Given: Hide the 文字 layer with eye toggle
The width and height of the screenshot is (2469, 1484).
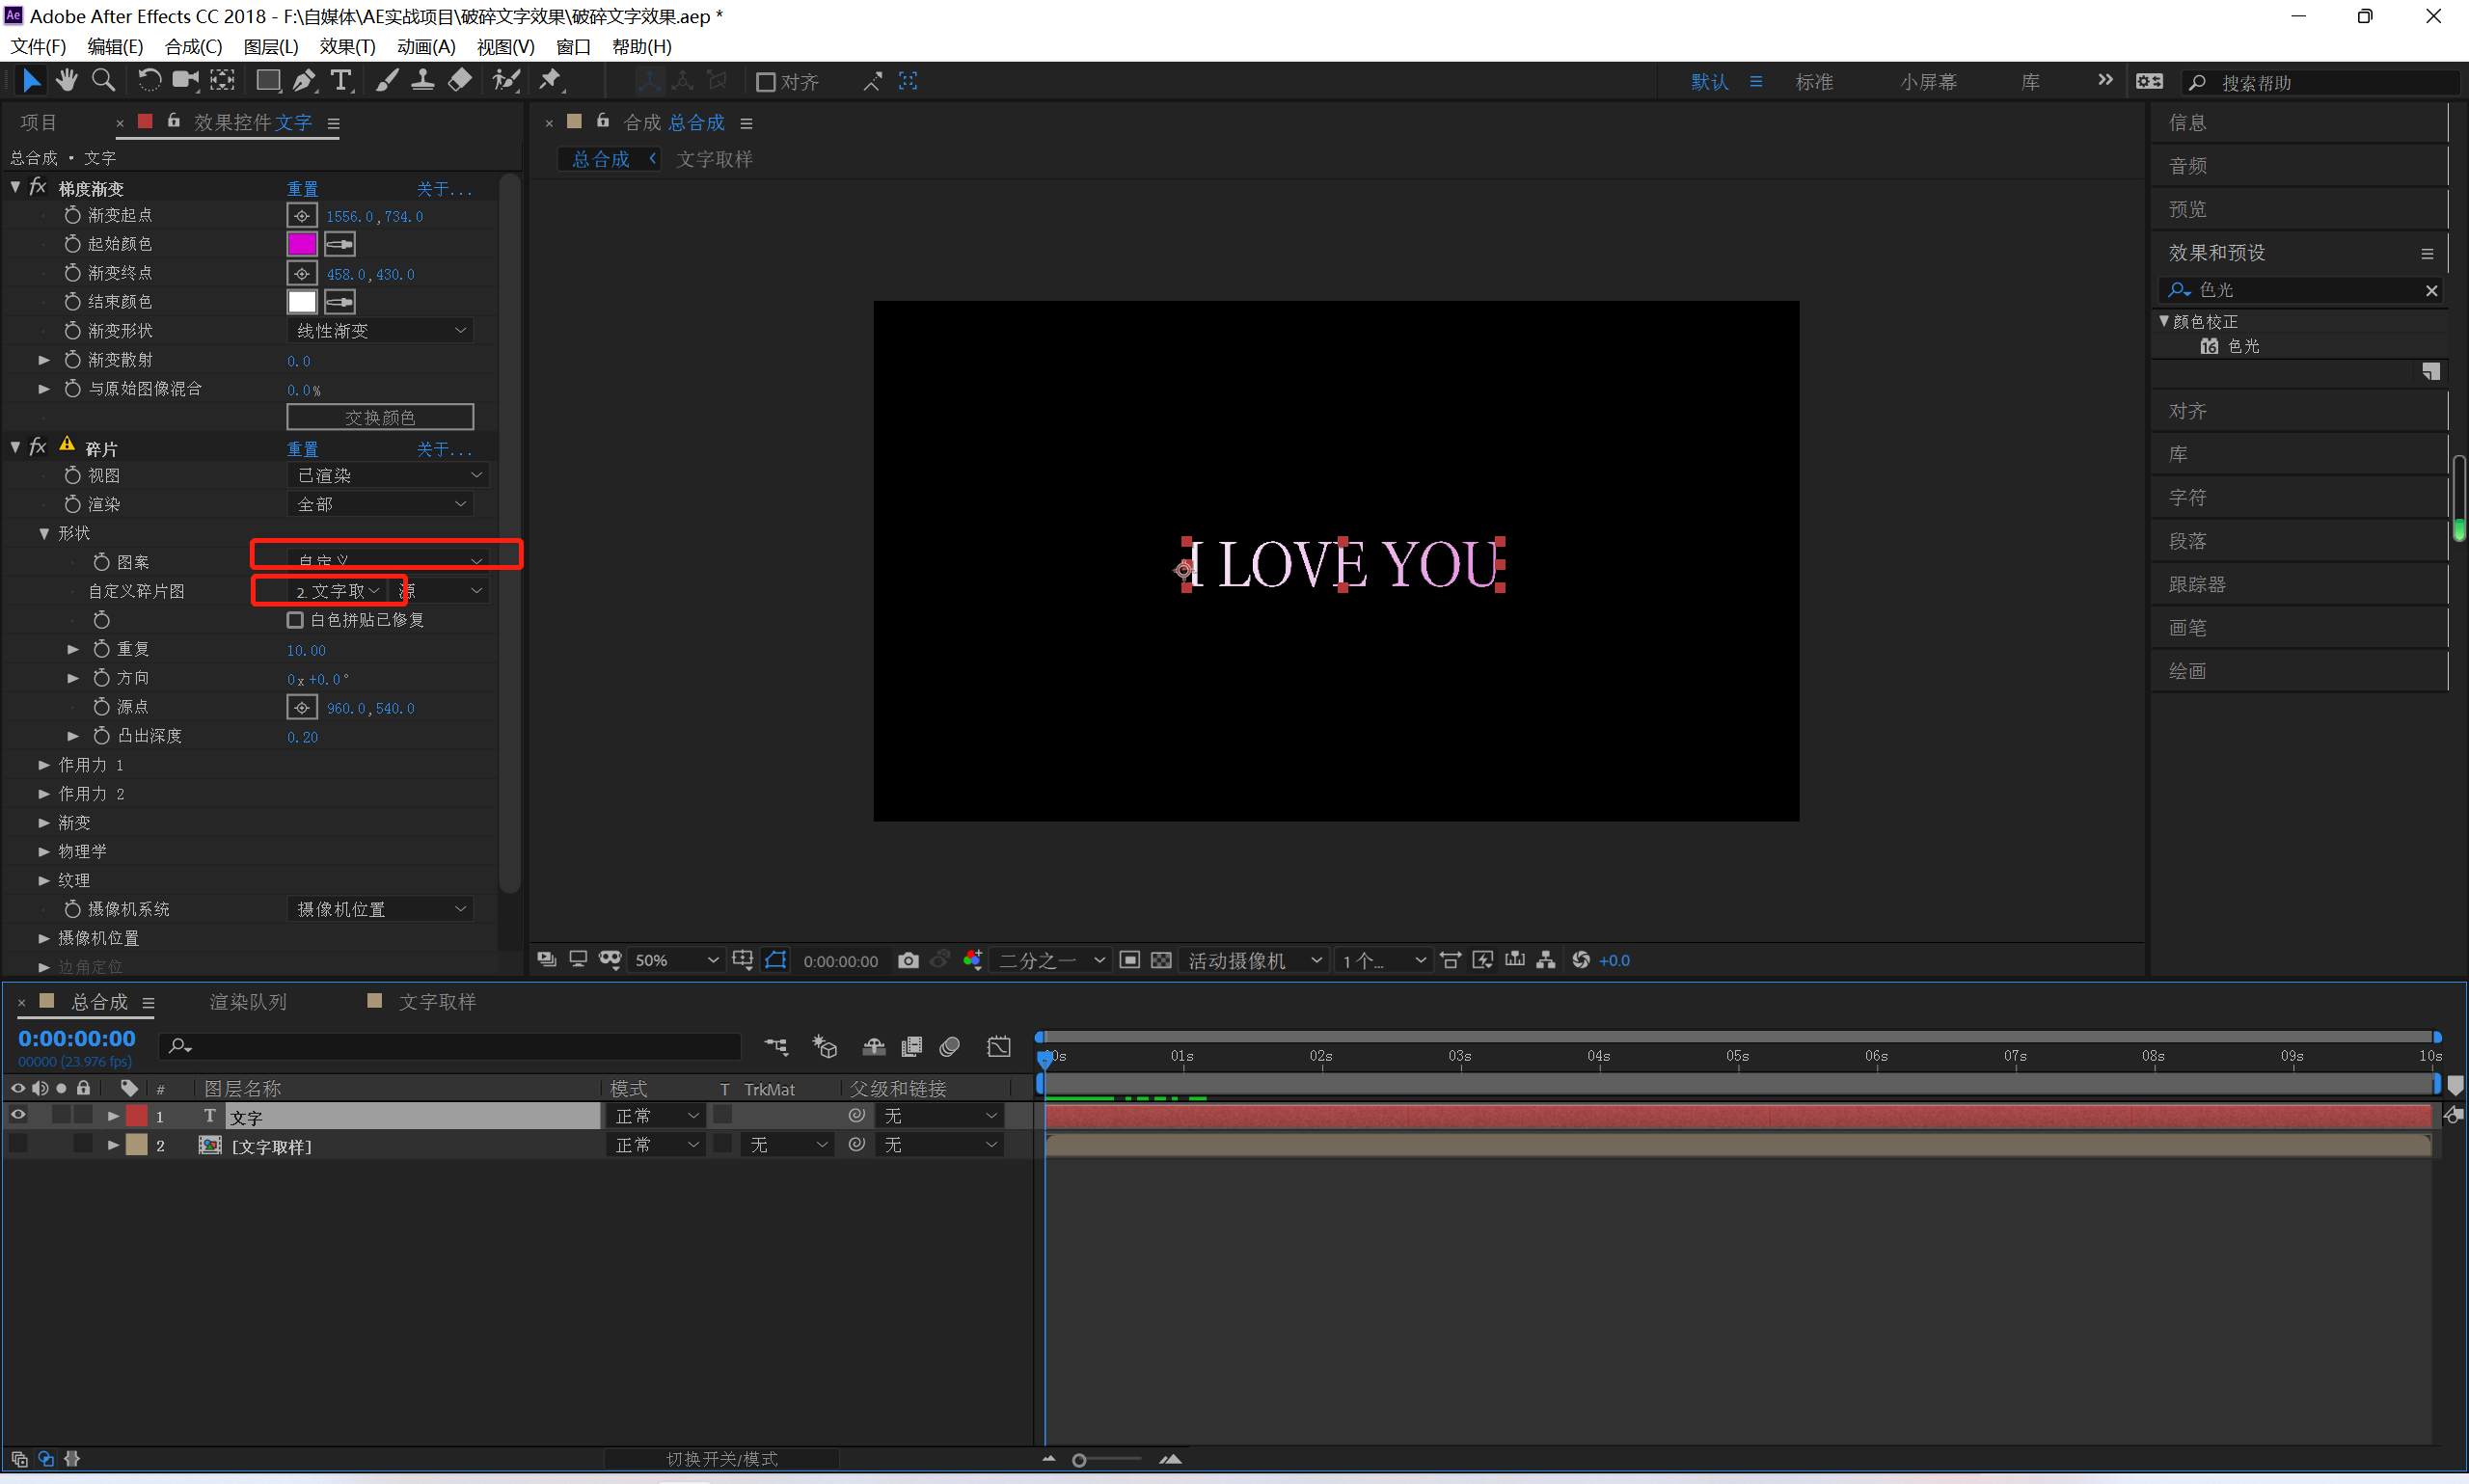Looking at the screenshot, I should click(18, 1116).
